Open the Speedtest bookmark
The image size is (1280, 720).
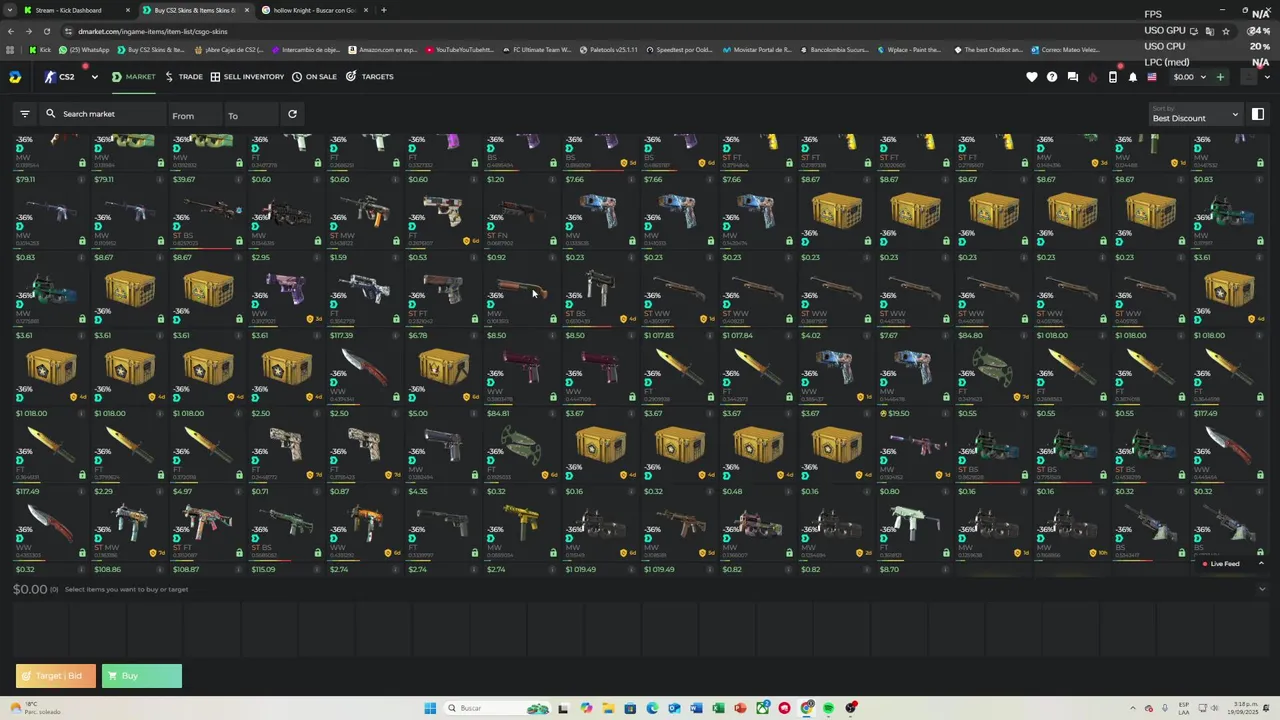click(680, 49)
